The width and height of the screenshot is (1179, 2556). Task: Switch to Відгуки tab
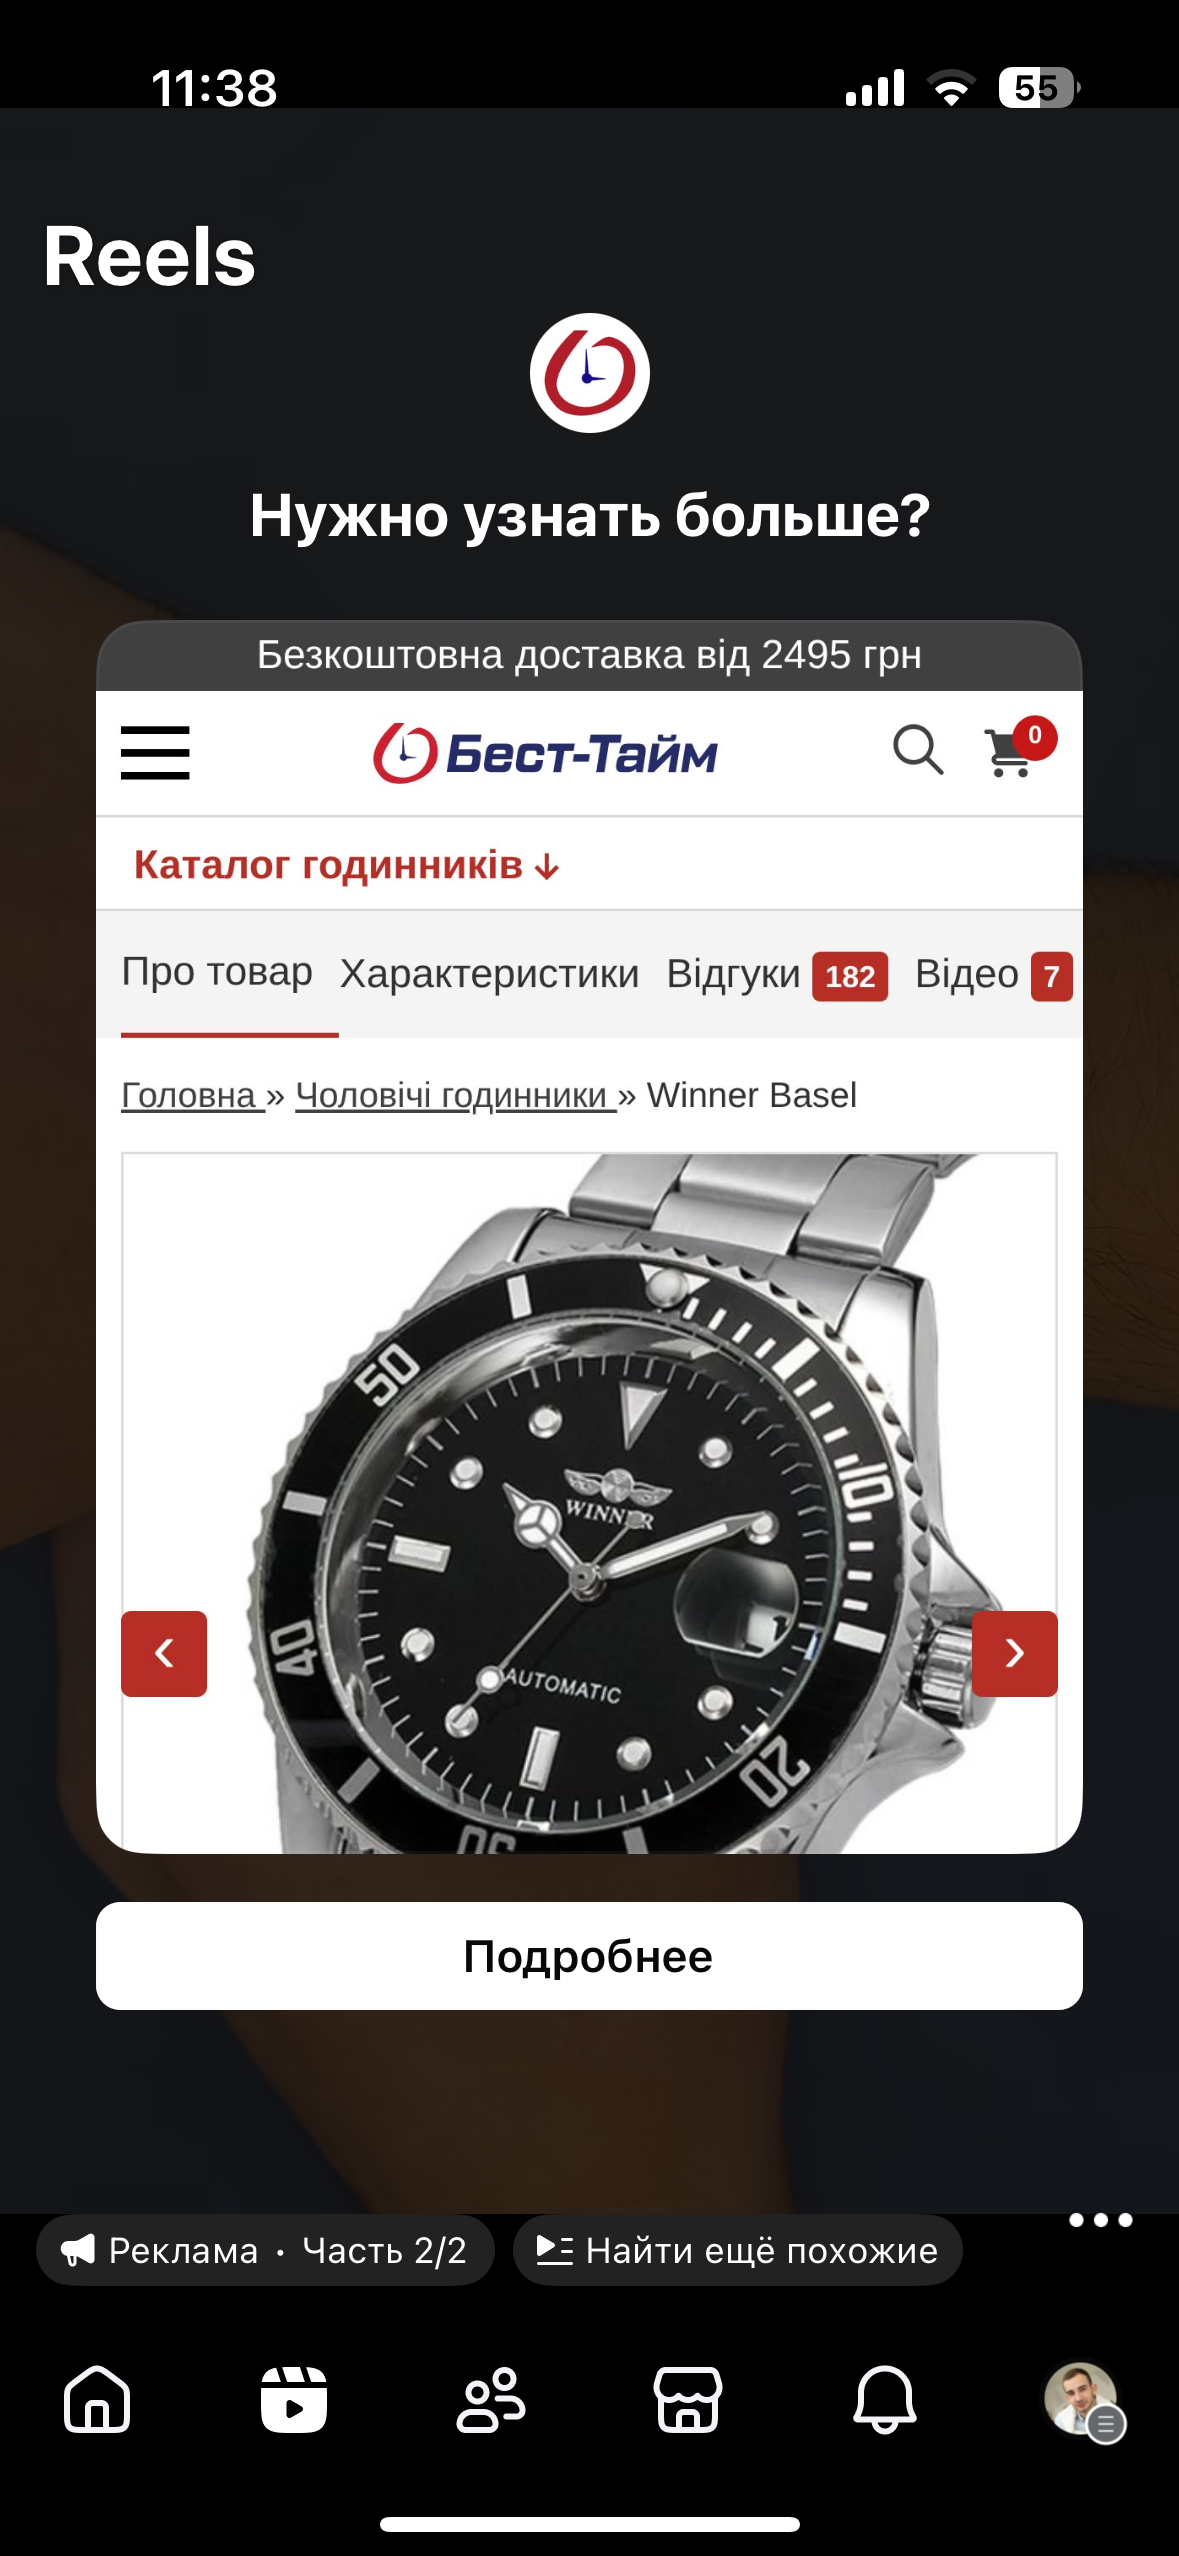pyautogui.click(x=776, y=974)
